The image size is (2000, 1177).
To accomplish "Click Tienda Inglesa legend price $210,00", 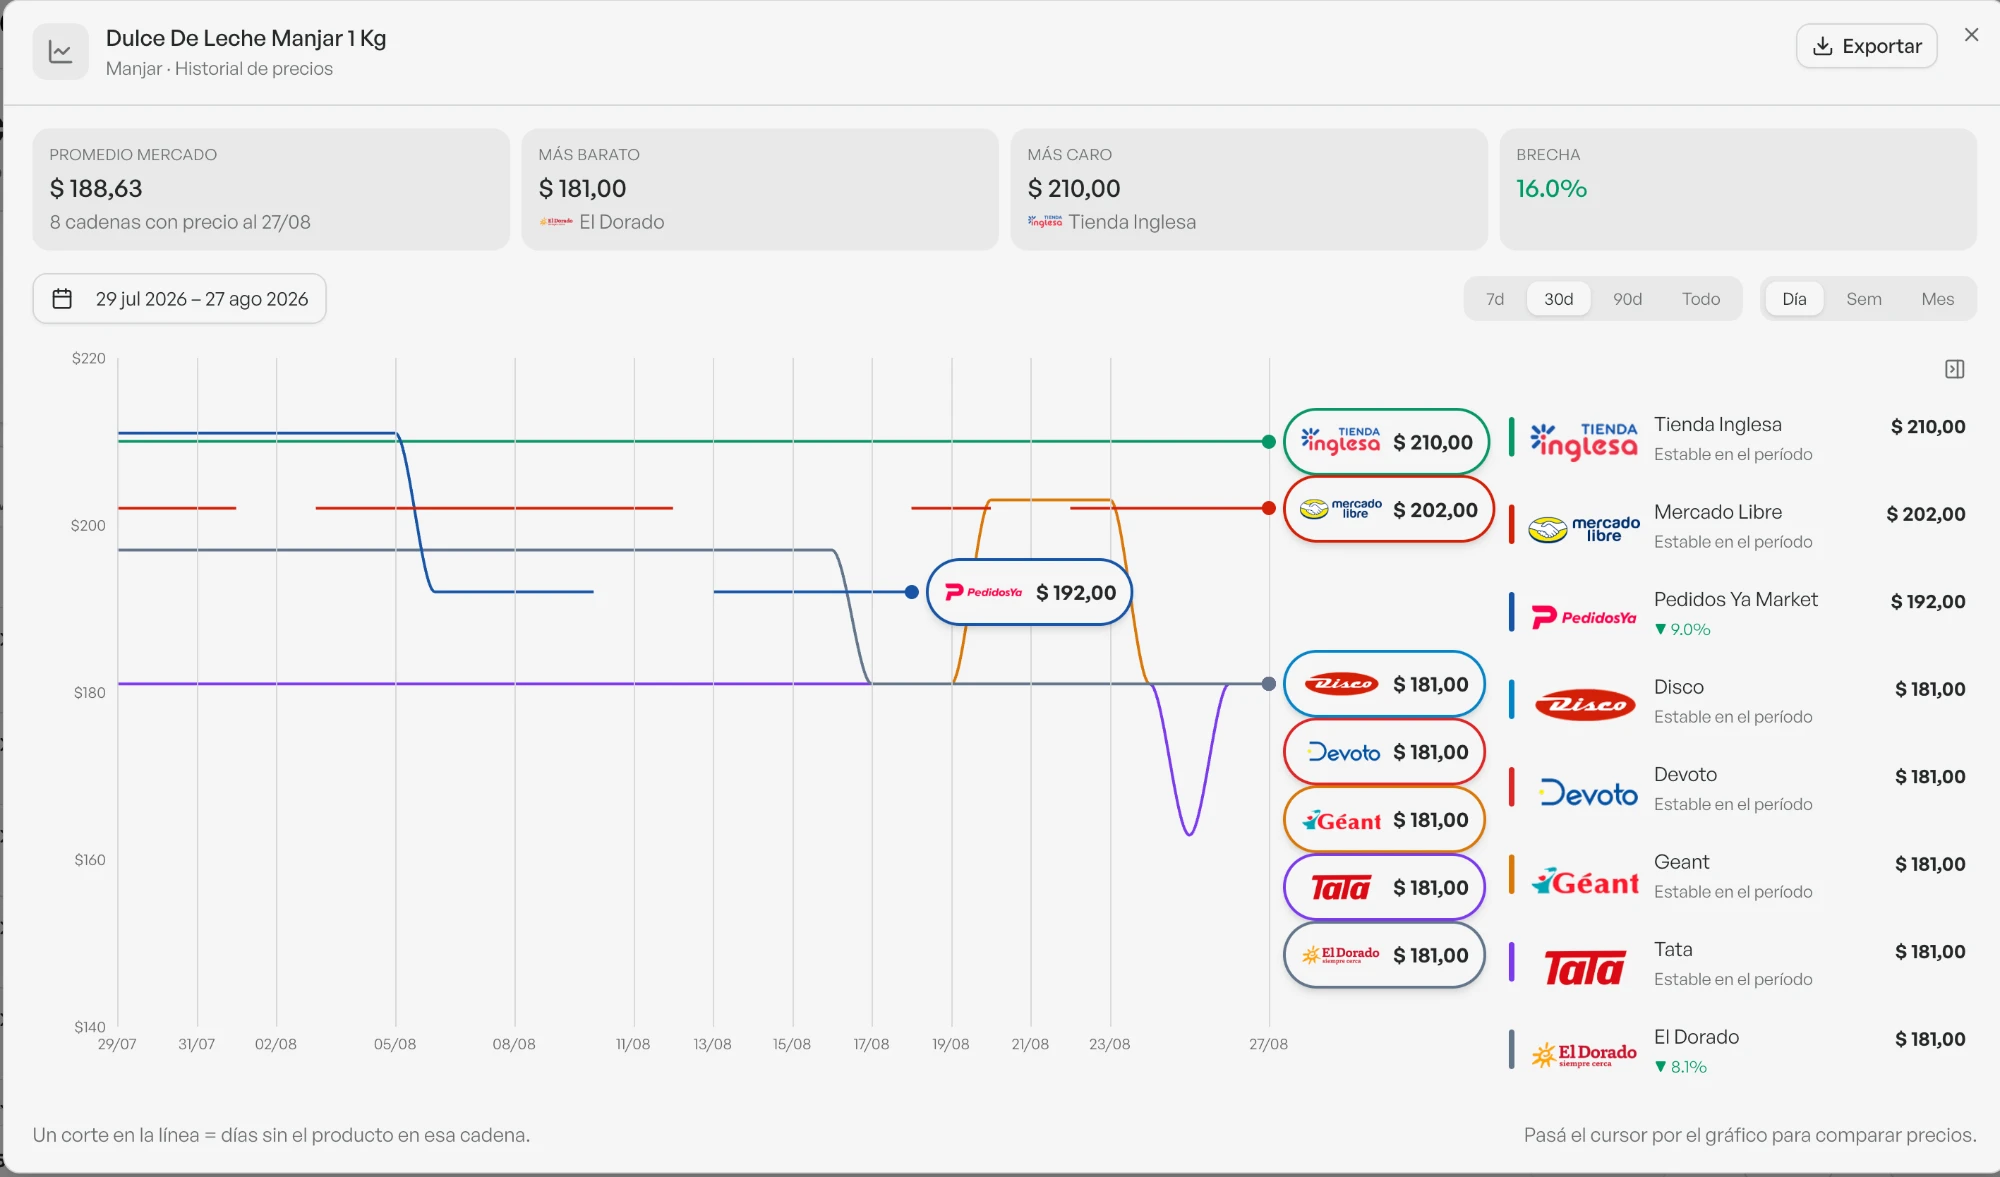I will tap(1928, 427).
